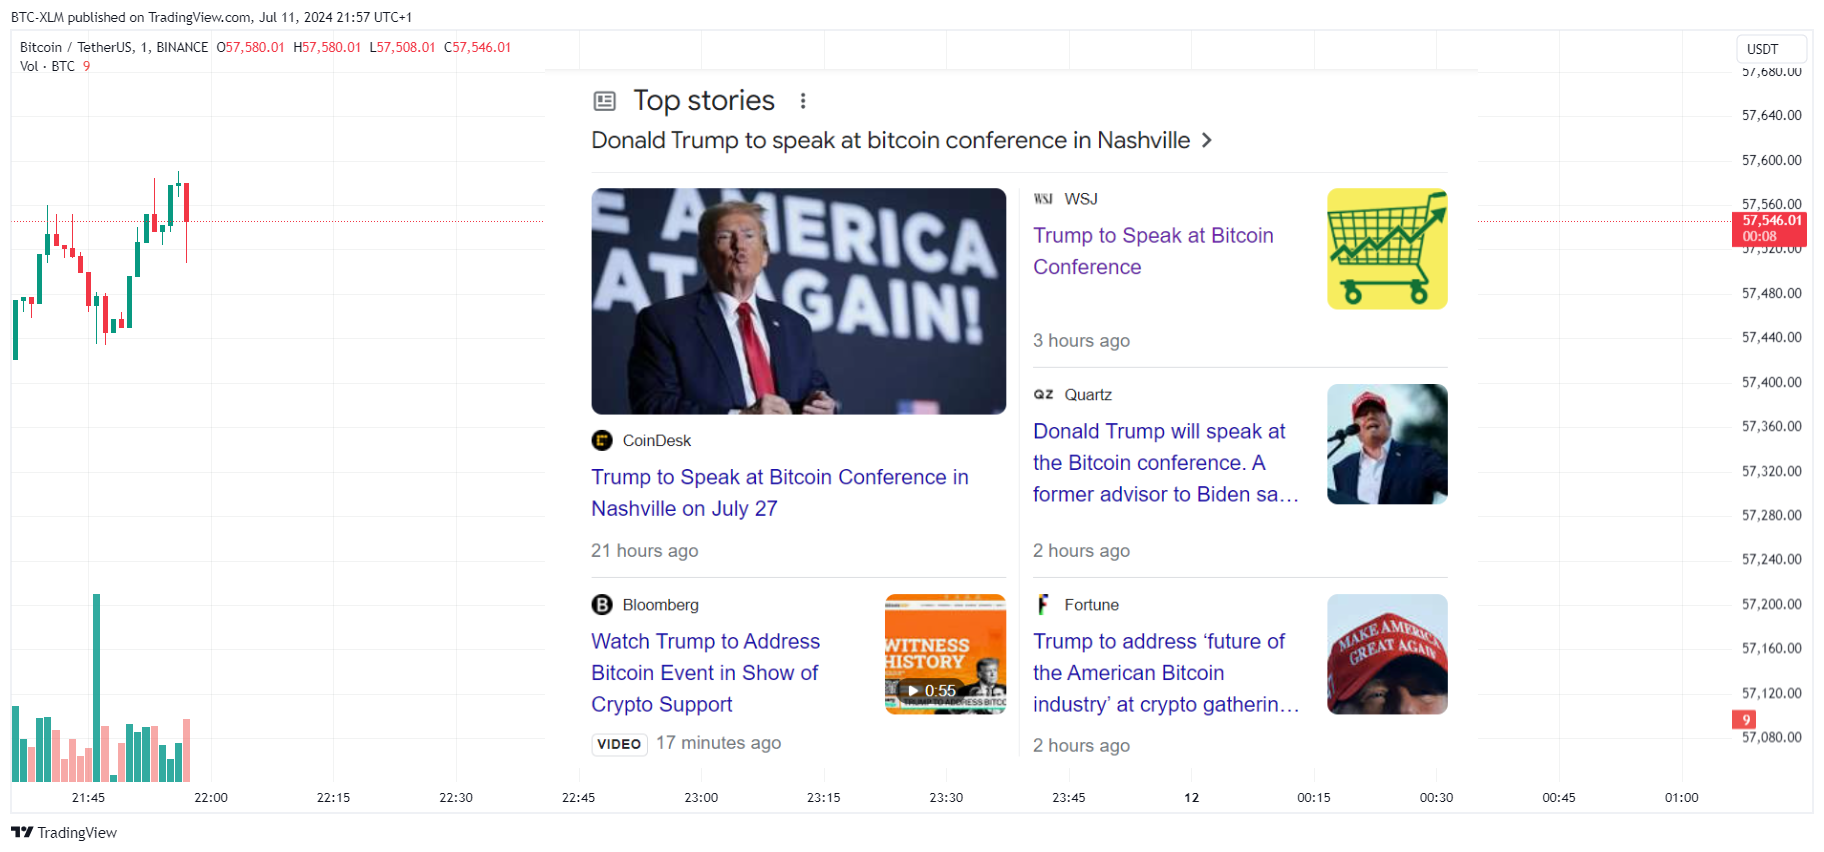Open the yellow shopping cart thumbnail
Viewport: 1824px width, 852px height.
coord(1387,249)
